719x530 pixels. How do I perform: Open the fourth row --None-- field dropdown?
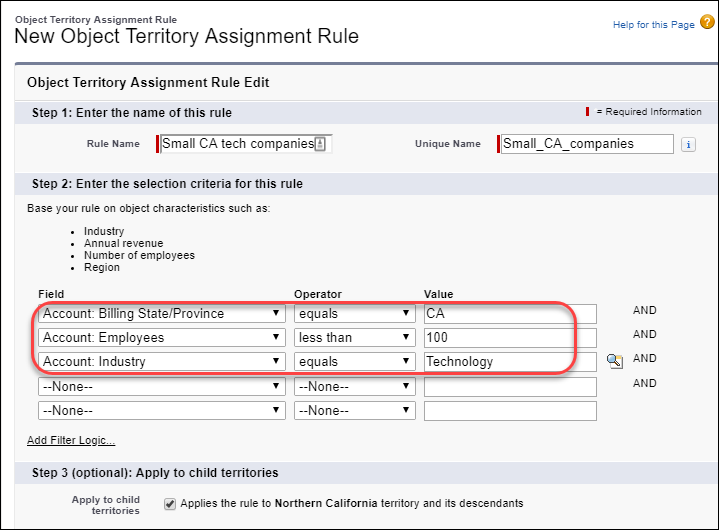pyautogui.click(x=162, y=386)
